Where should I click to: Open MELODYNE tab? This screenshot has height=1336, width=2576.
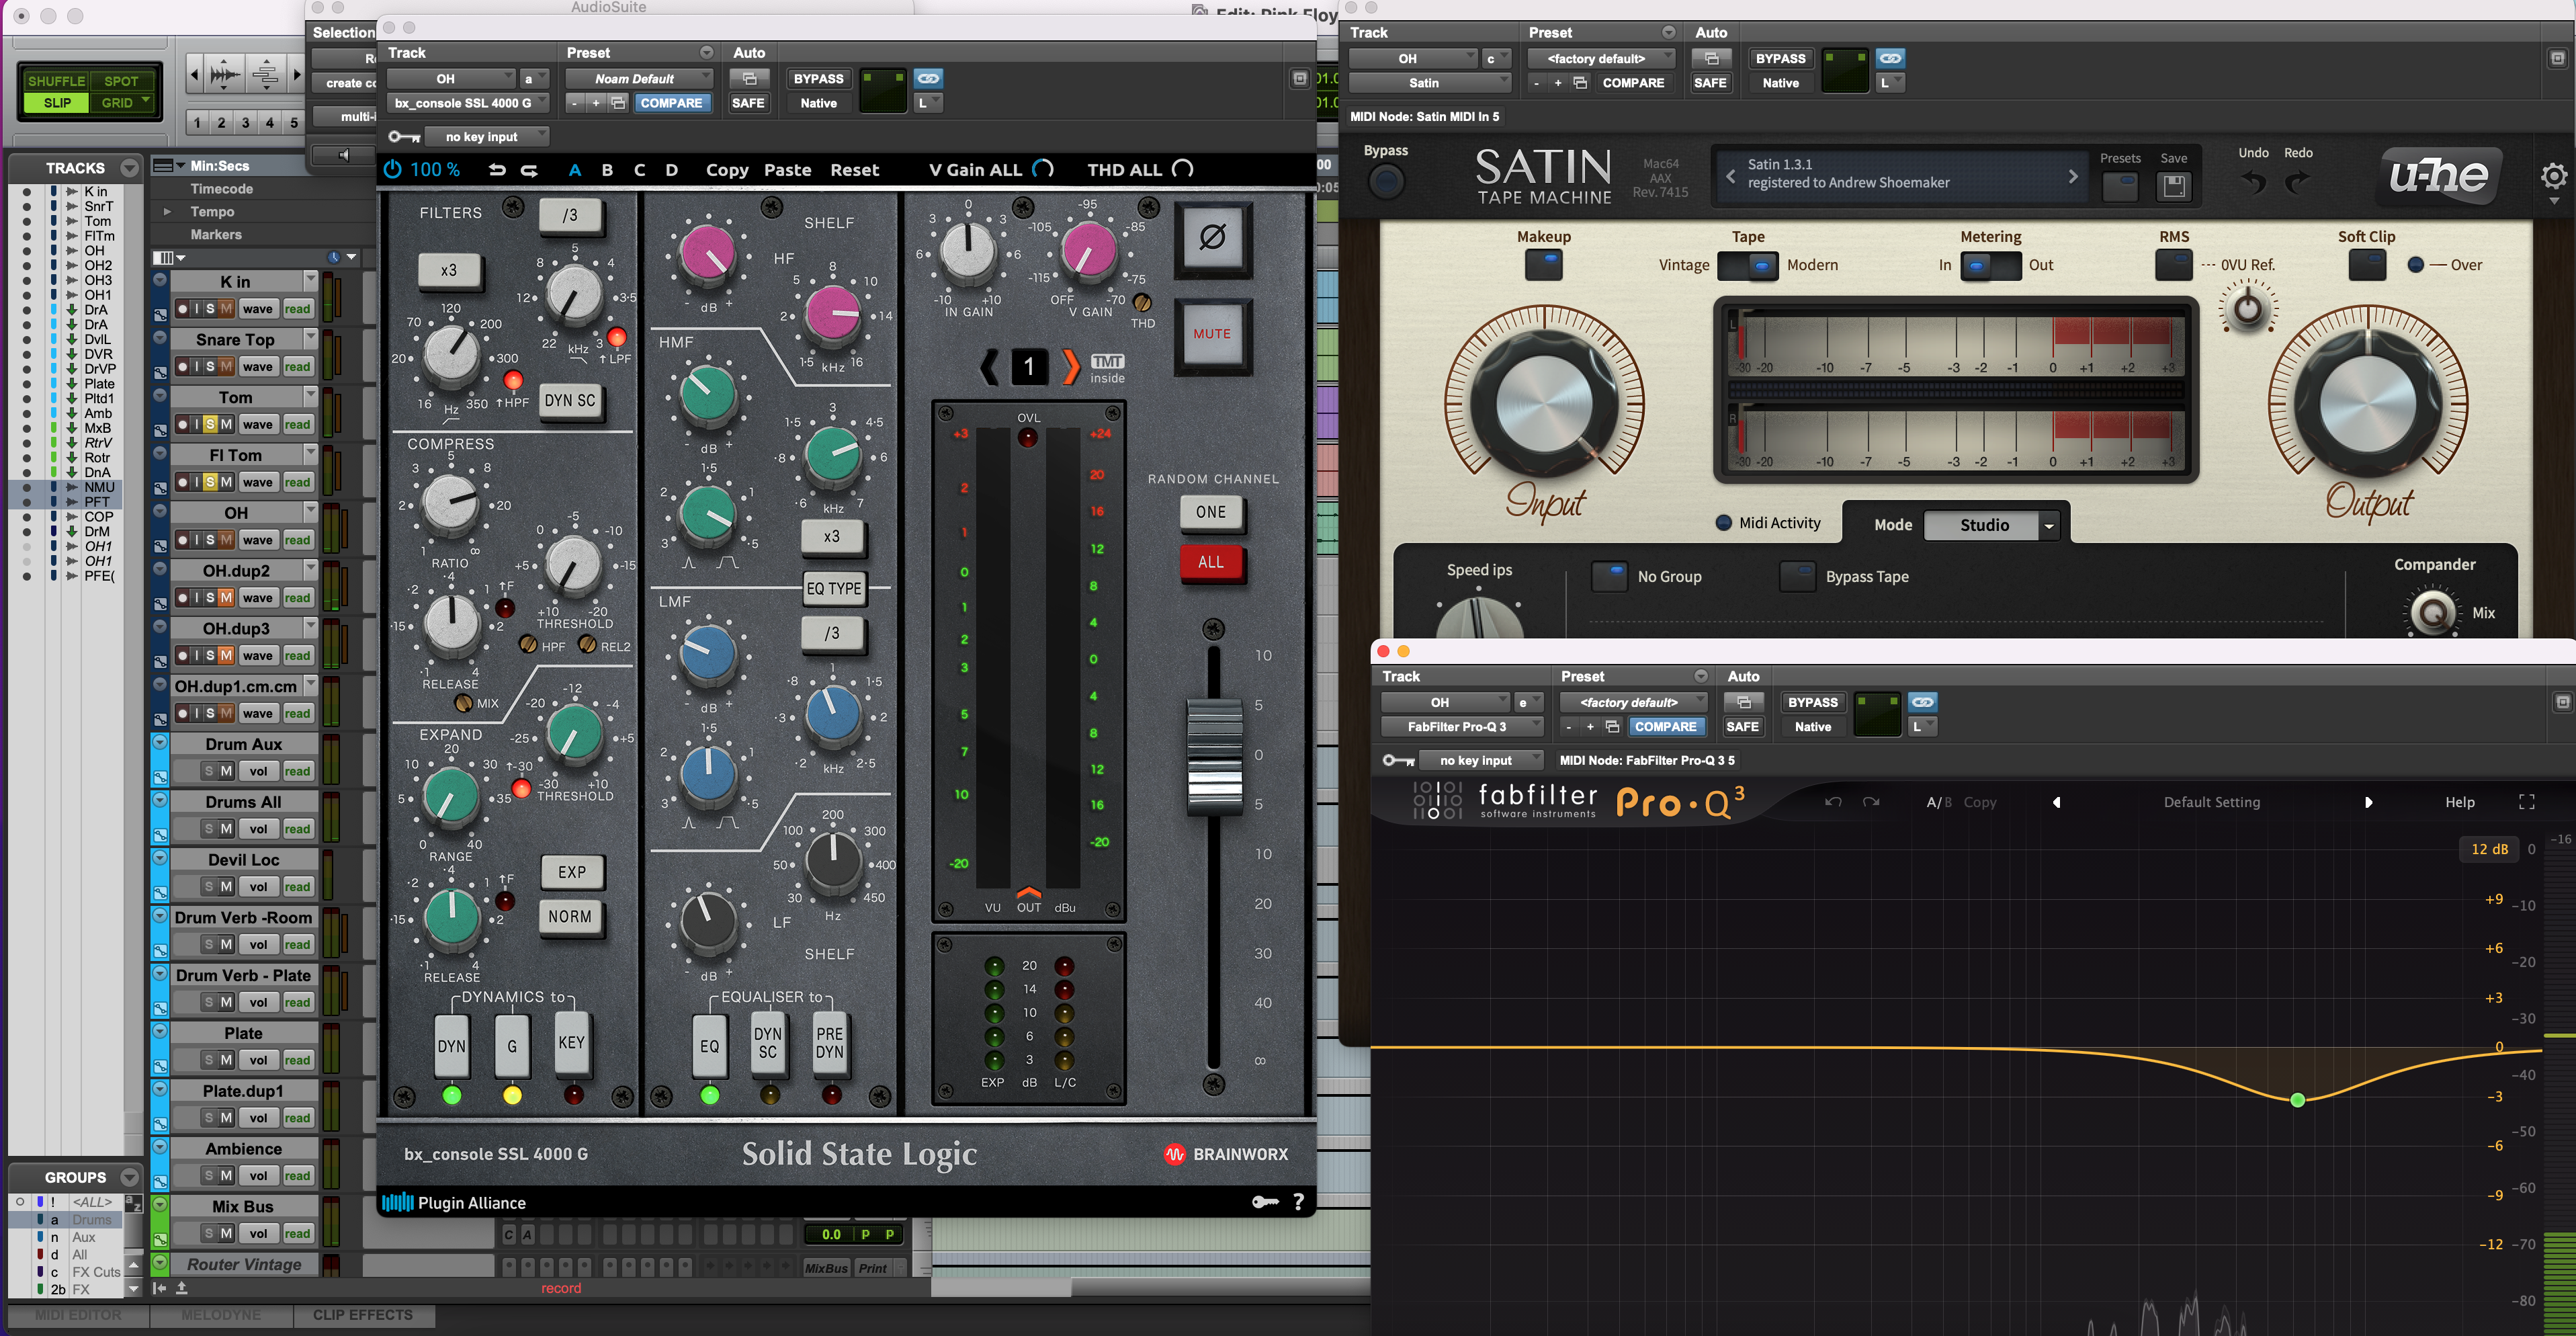point(221,1315)
